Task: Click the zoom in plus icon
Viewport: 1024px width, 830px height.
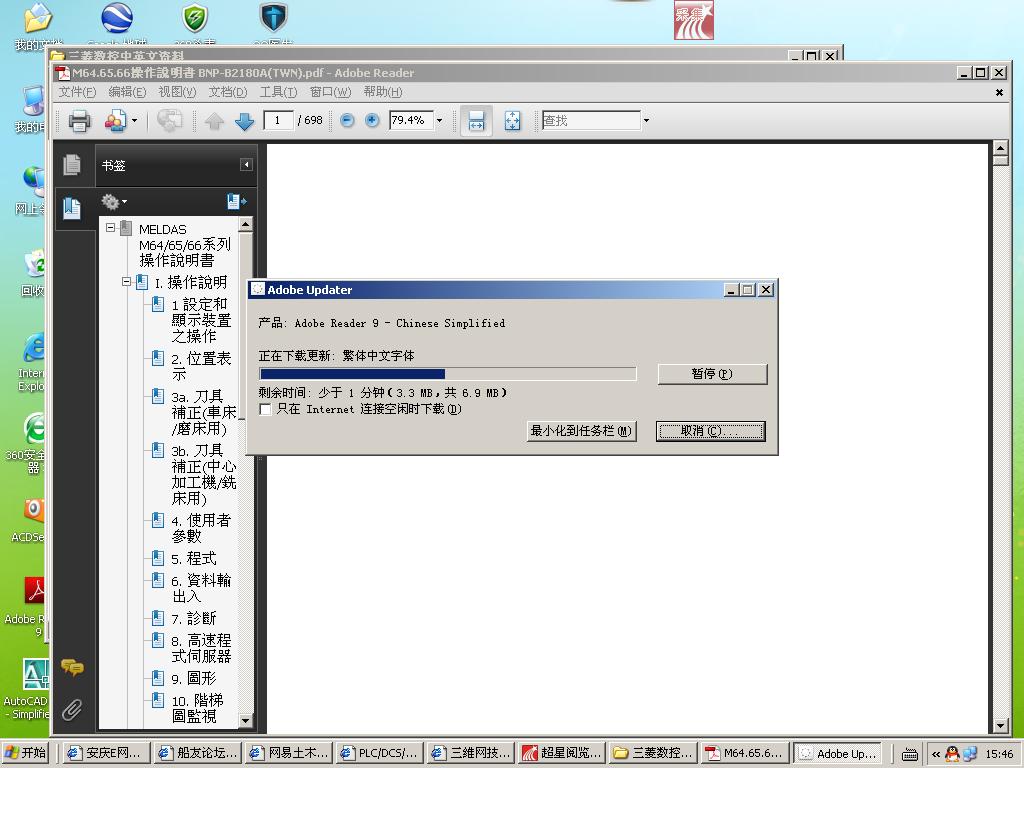Action: pyautogui.click(x=372, y=120)
